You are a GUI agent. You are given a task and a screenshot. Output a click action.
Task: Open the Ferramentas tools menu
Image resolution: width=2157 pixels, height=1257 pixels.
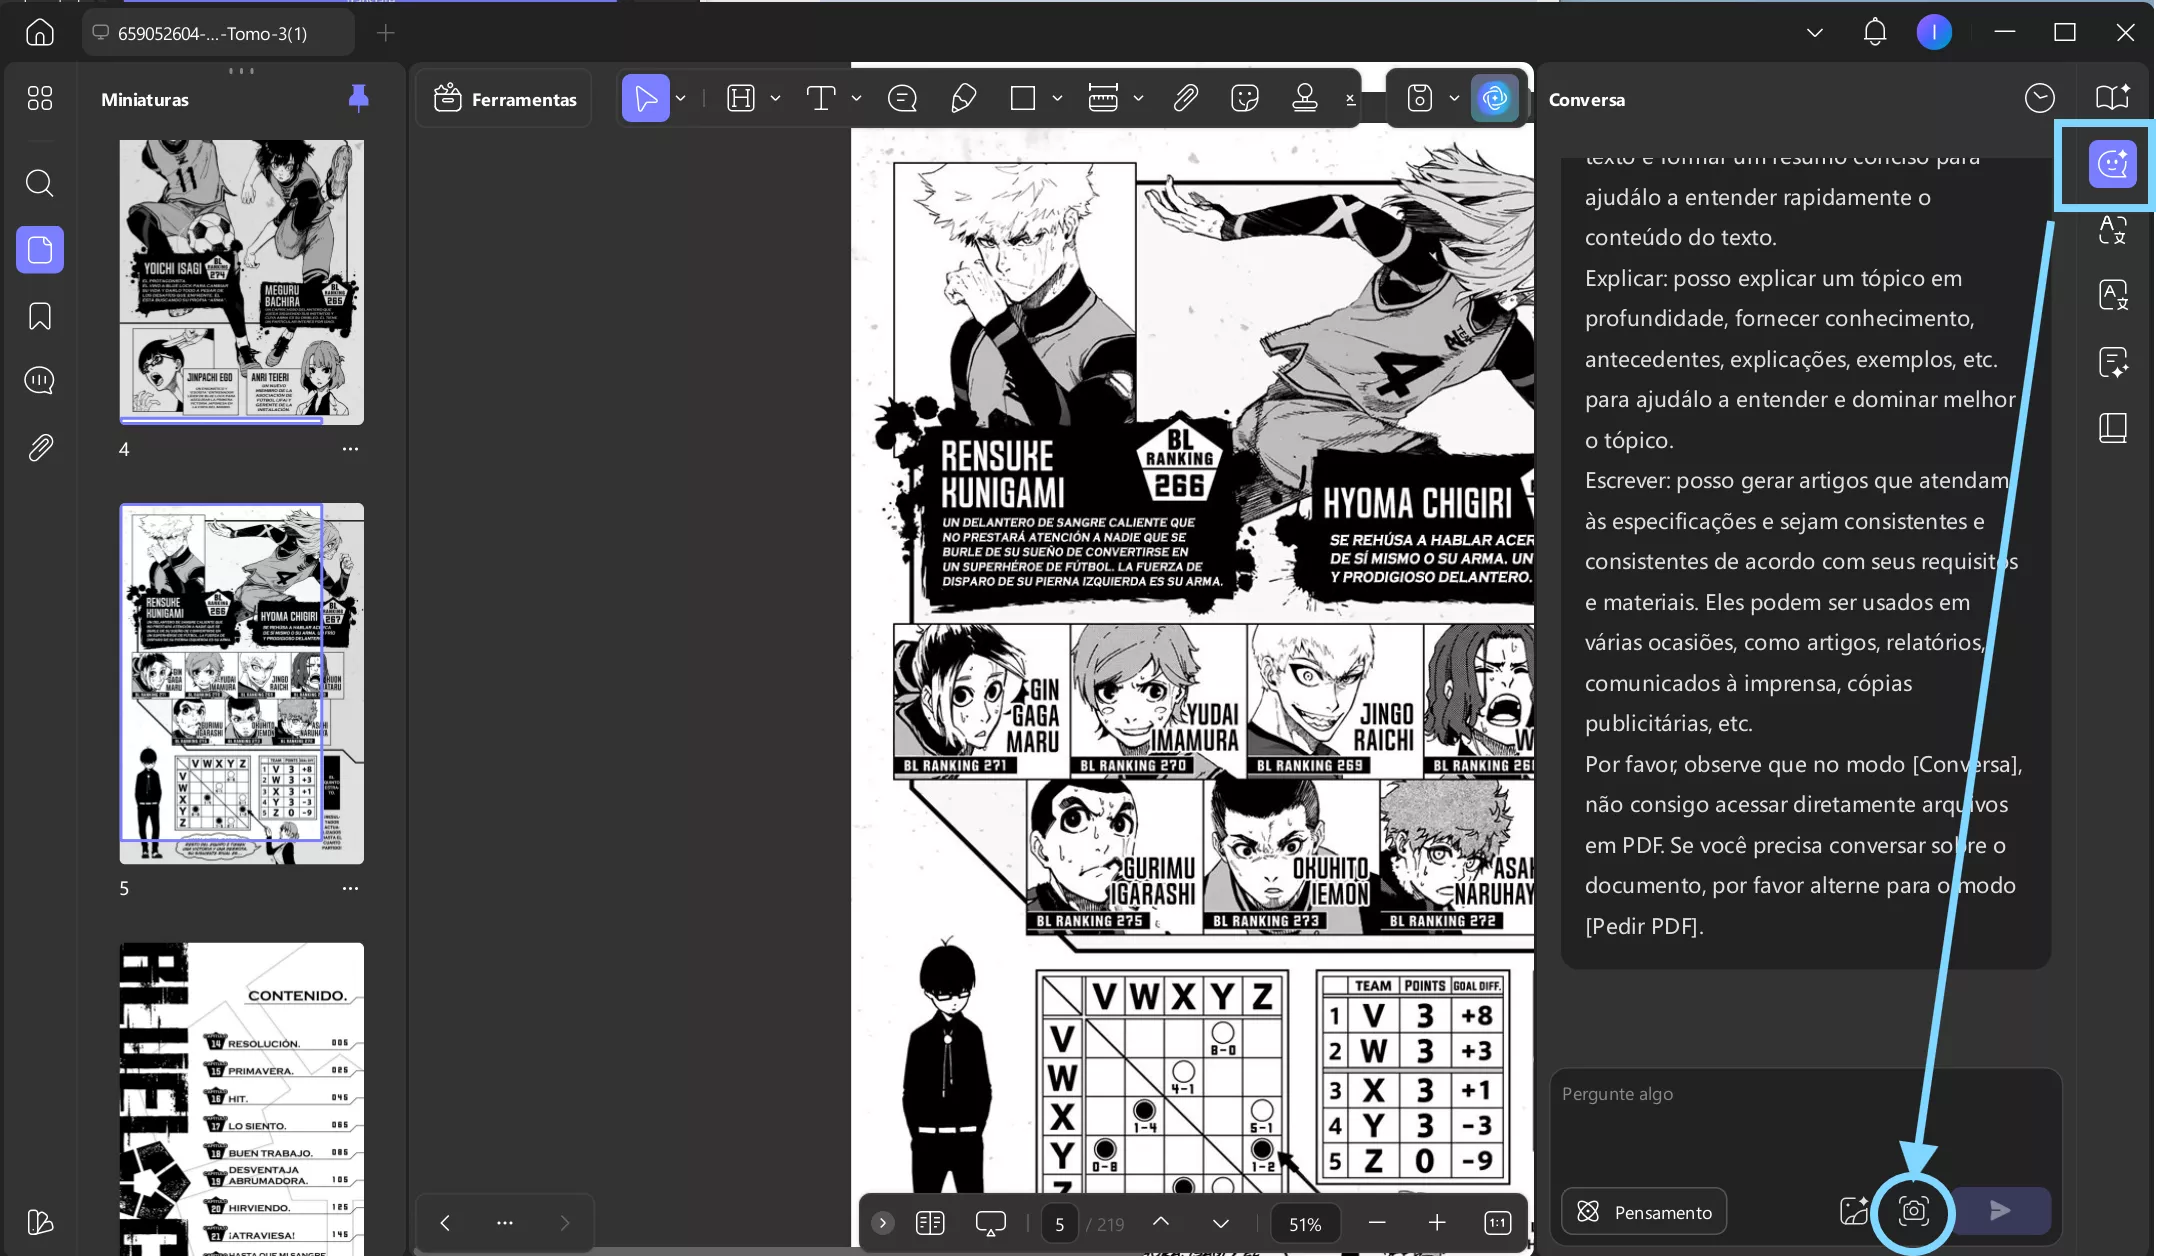click(505, 98)
